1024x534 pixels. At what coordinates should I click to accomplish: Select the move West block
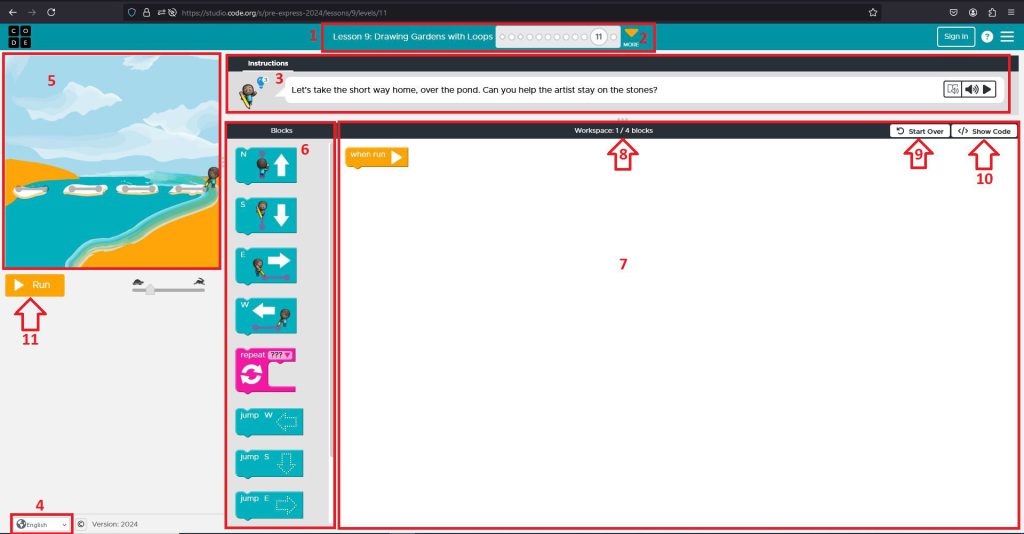click(x=265, y=317)
